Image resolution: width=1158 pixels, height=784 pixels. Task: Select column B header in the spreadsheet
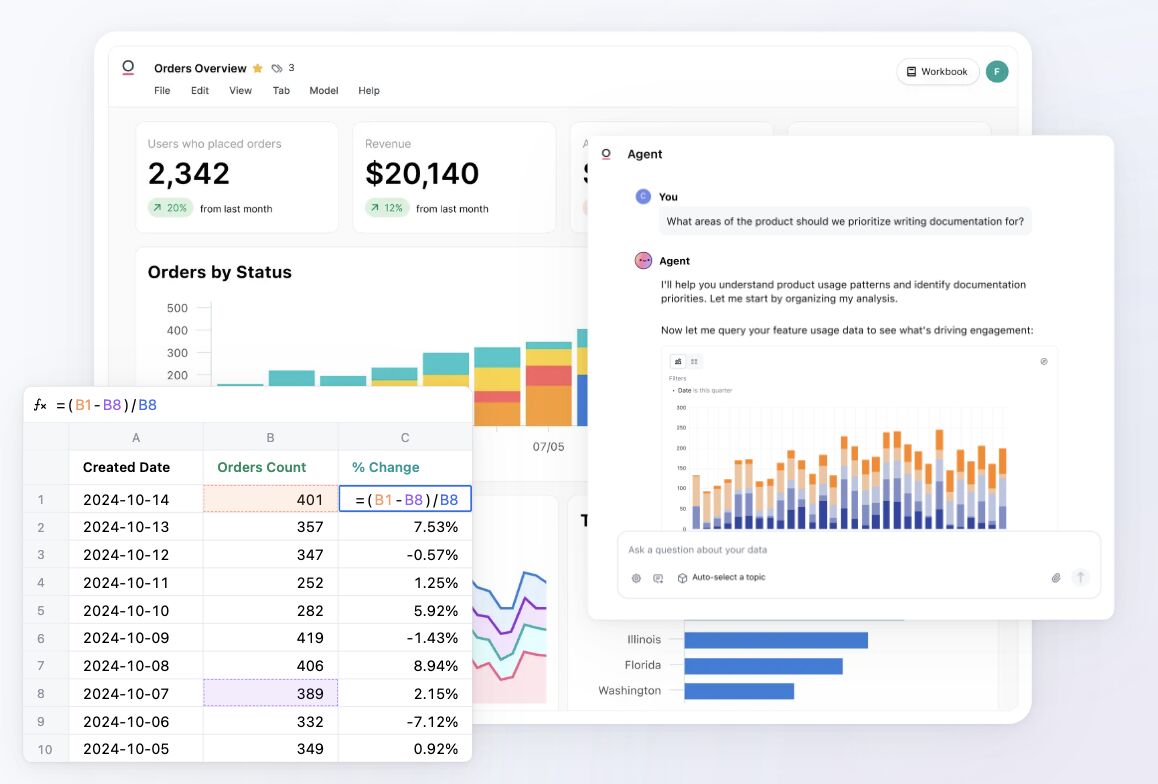(270, 438)
